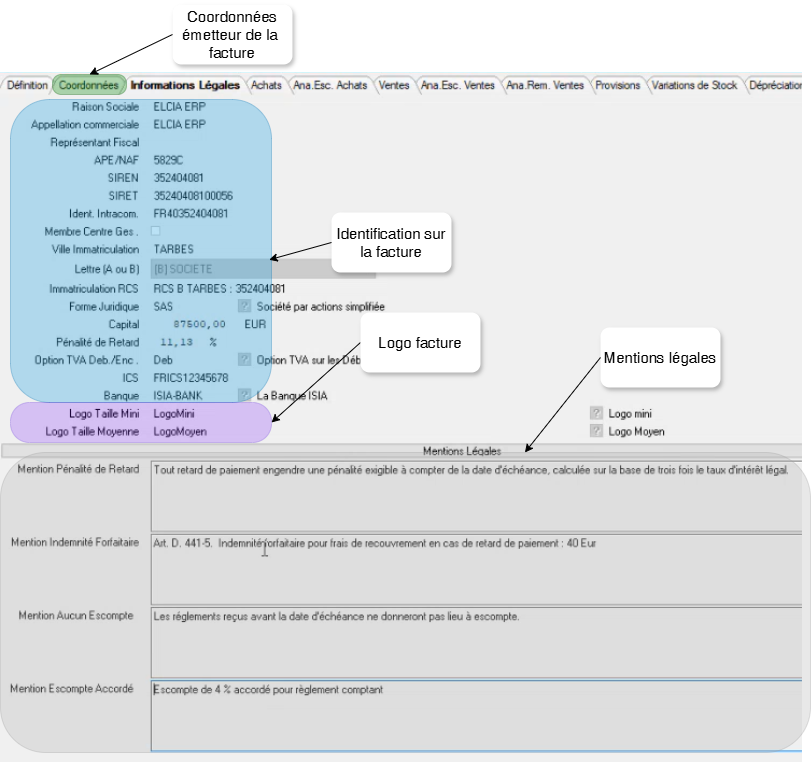Click the SIREN number field
This screenshot has width=811, height=762.
click(180, 177)
